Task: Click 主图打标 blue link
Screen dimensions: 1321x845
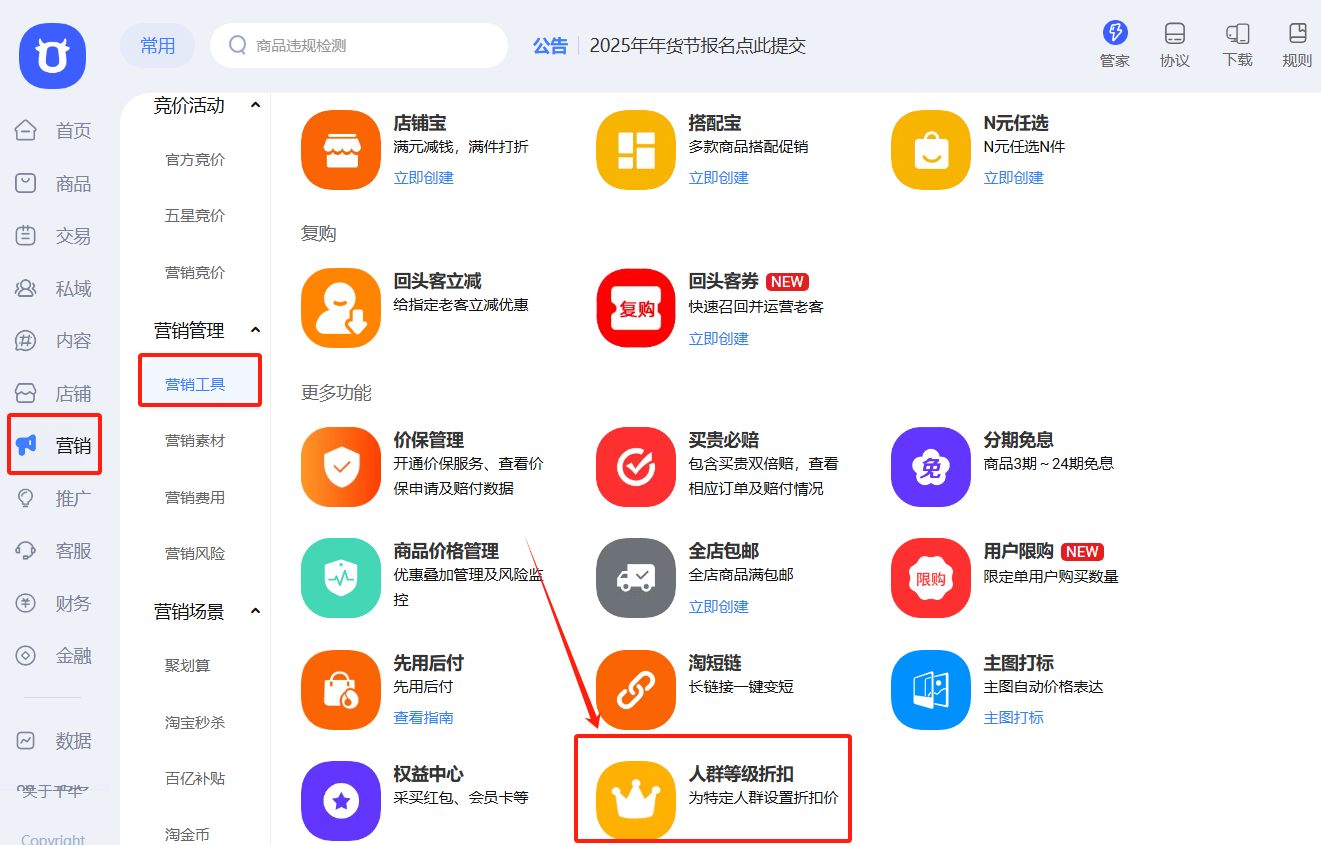Action: coord(1013,717)
